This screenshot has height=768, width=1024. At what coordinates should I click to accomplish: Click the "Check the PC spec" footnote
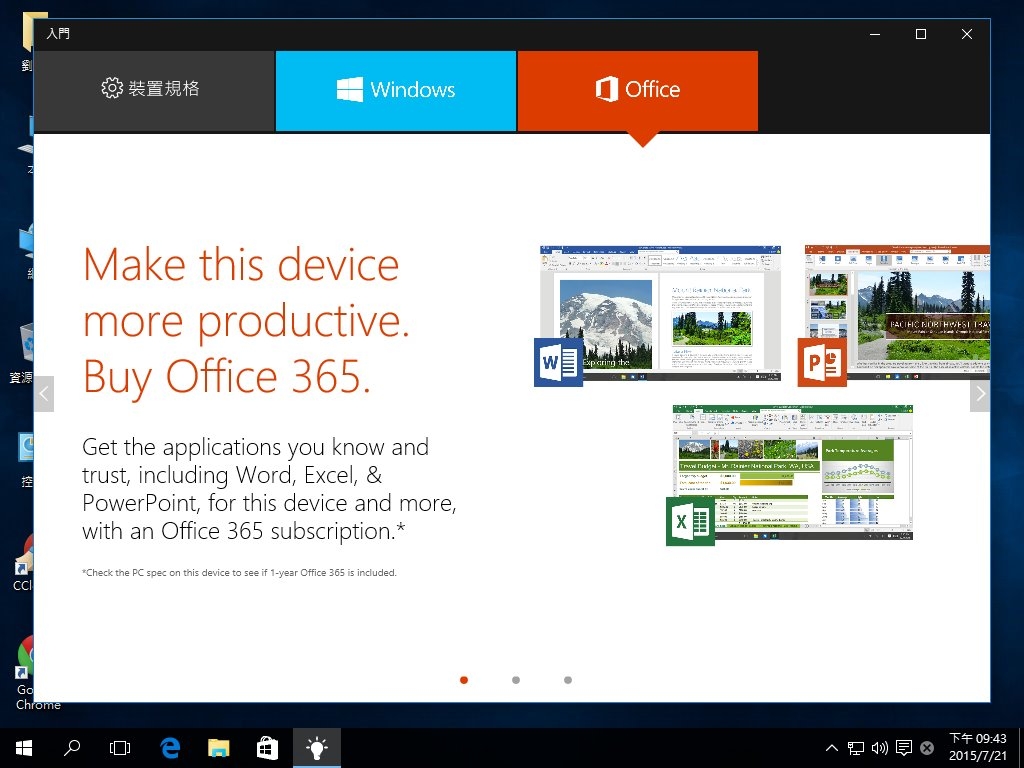[x=239, y=573]
